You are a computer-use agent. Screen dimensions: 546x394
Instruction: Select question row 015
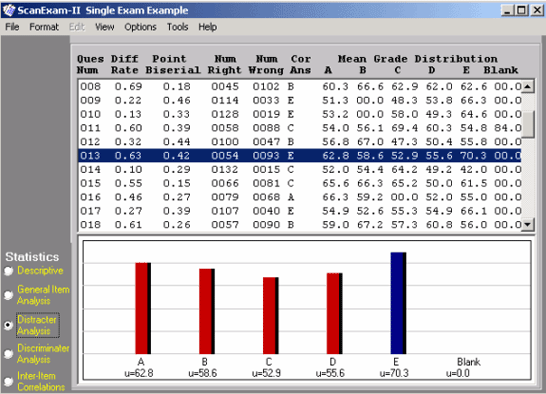(x=300, y=183)
